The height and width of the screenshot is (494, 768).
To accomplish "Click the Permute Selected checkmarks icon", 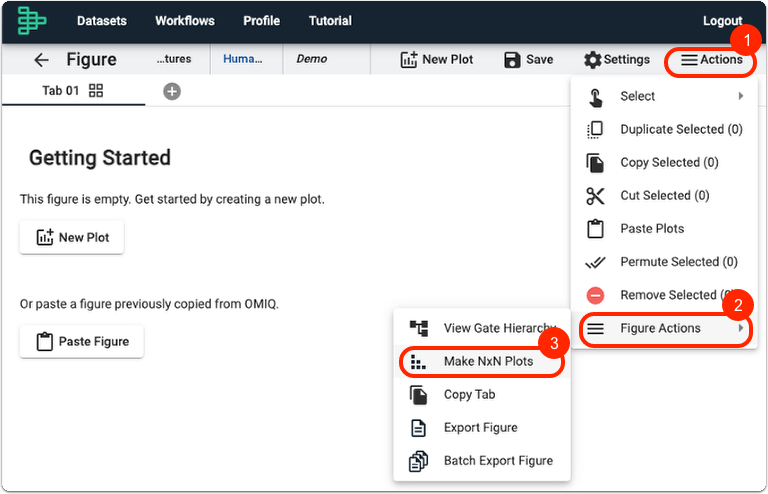I will tap(595, 262).
